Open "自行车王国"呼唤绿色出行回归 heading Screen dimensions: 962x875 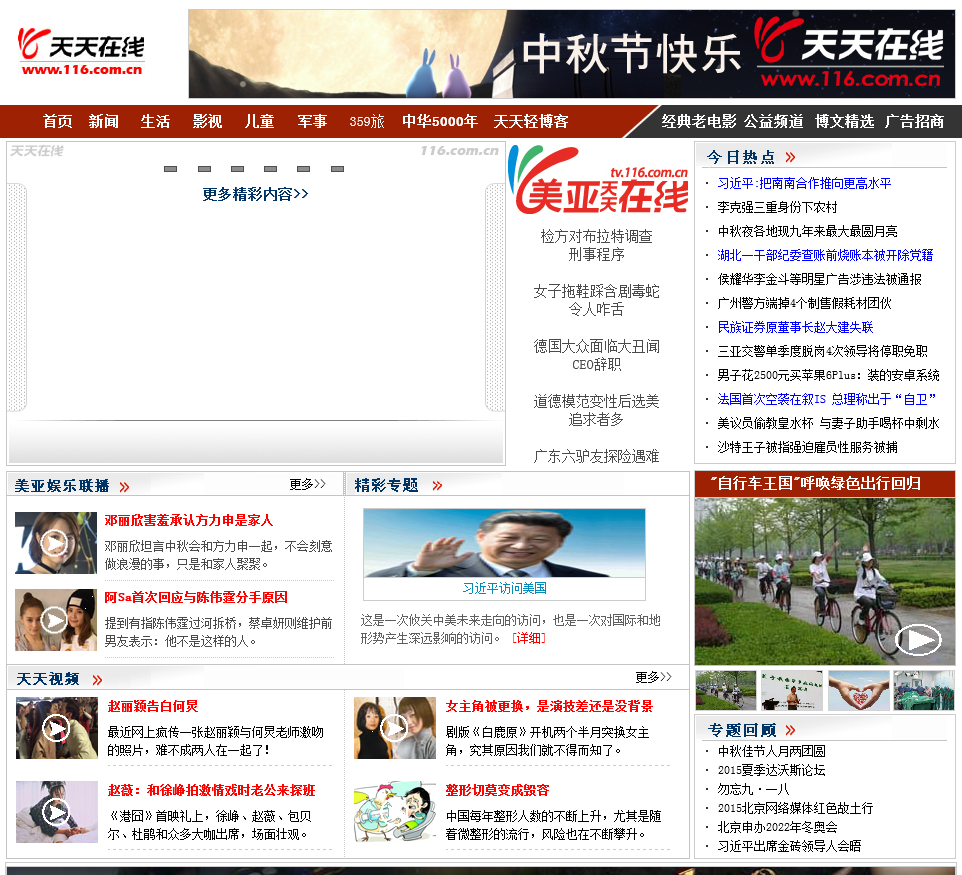tap(815, 484)
